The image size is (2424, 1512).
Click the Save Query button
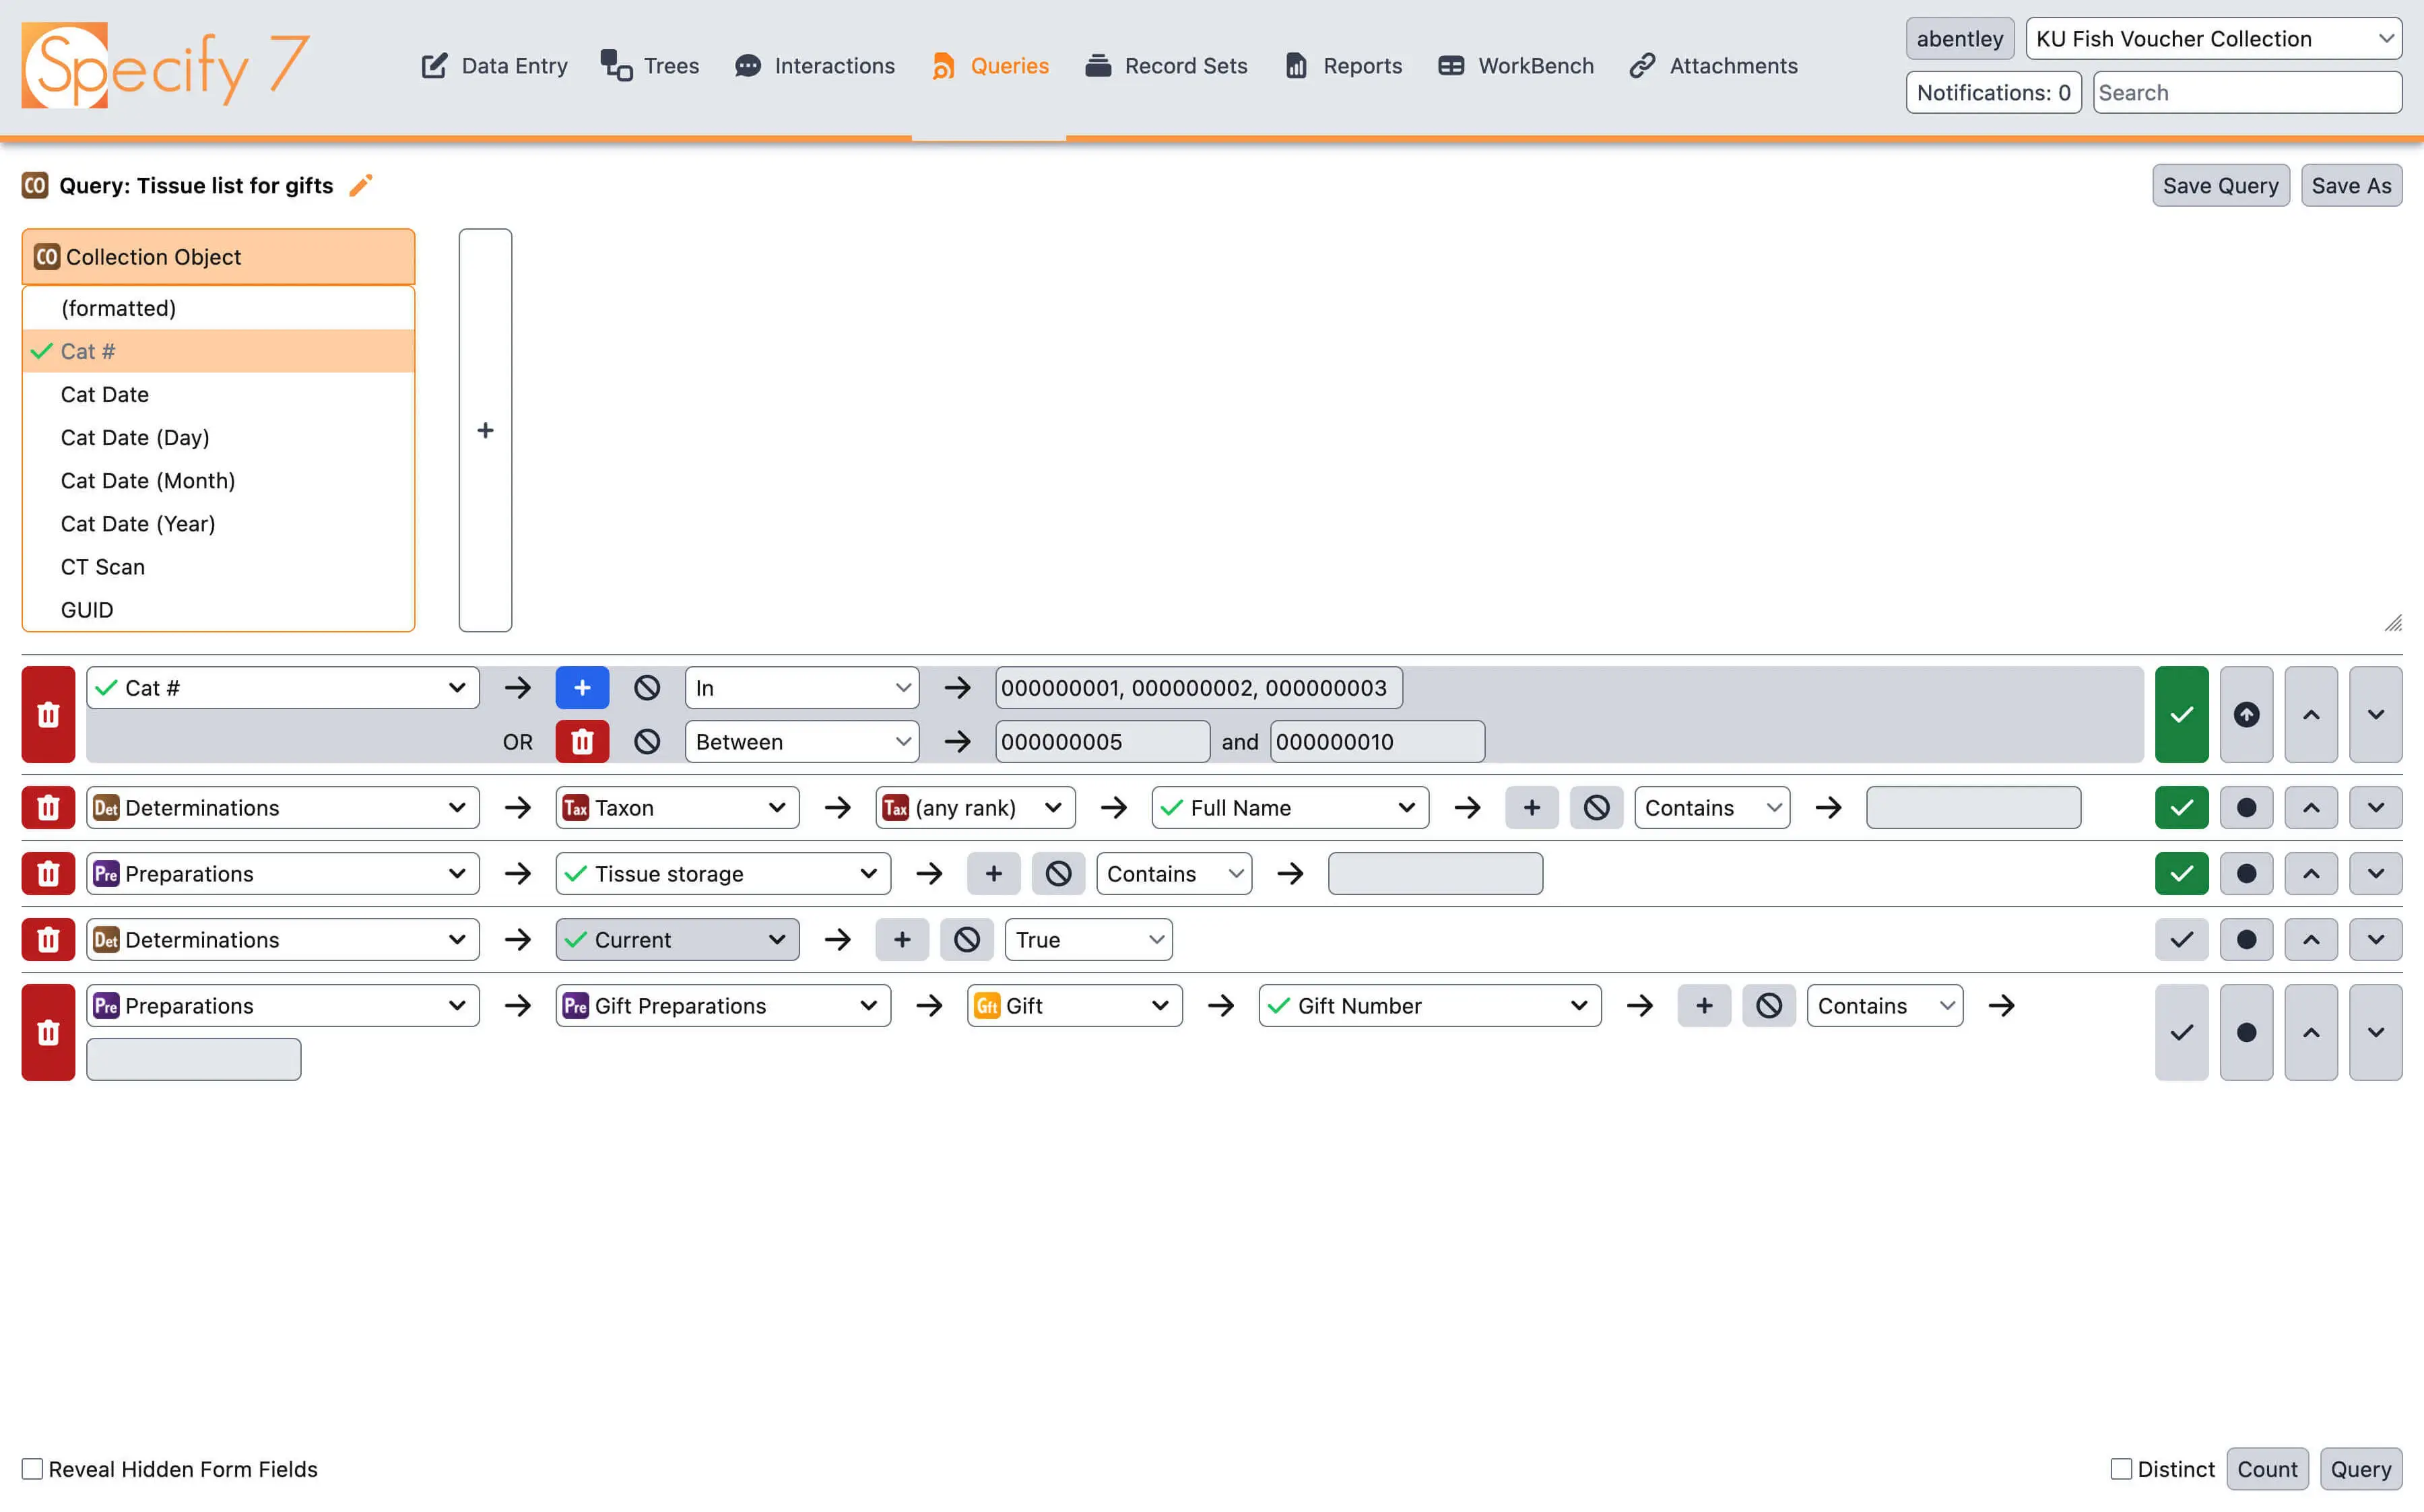click(x=2220, y=185)
